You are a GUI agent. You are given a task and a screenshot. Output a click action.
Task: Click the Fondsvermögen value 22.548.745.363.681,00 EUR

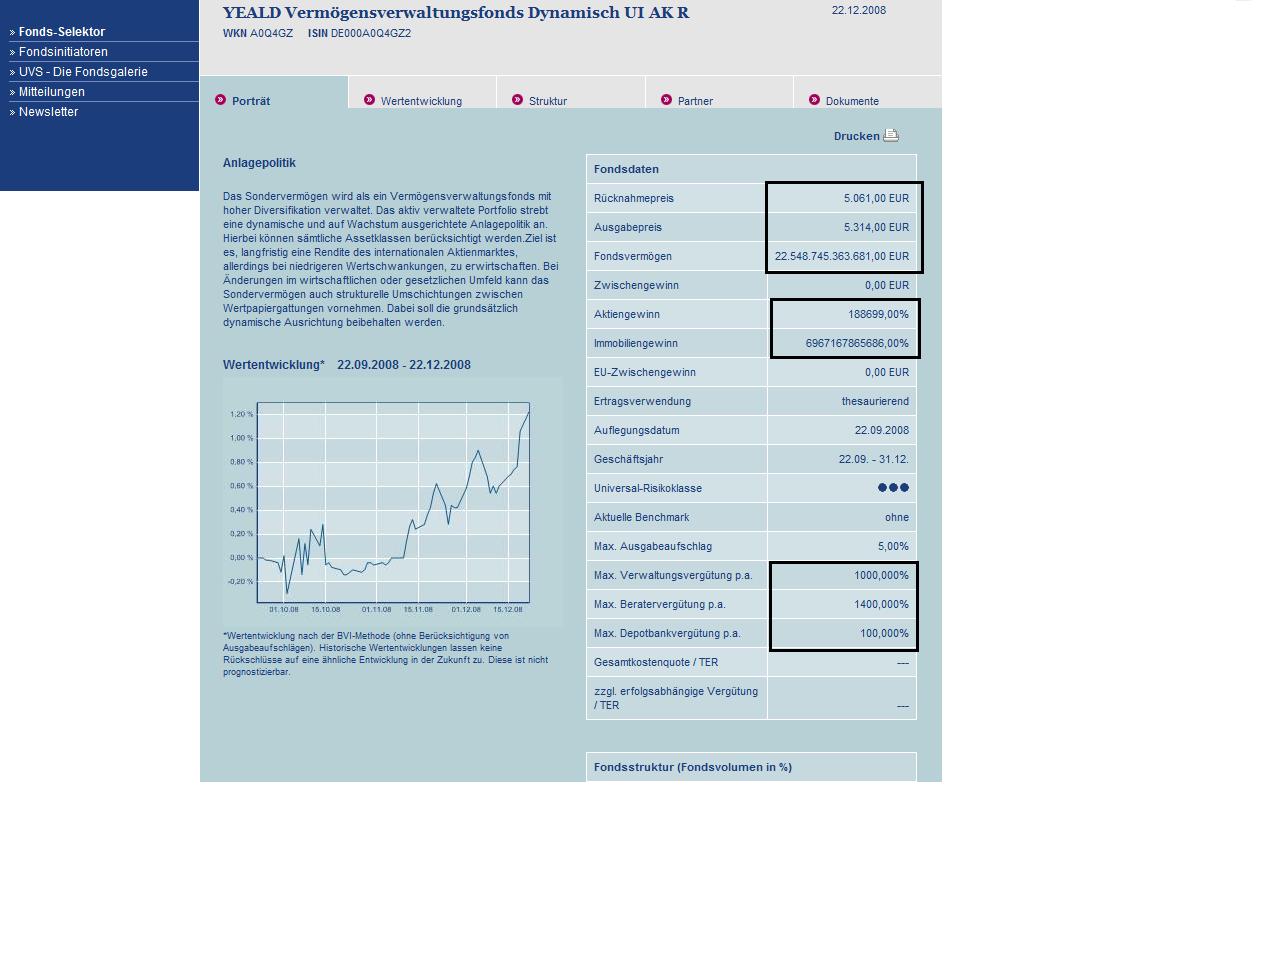[x=842, y=256]
